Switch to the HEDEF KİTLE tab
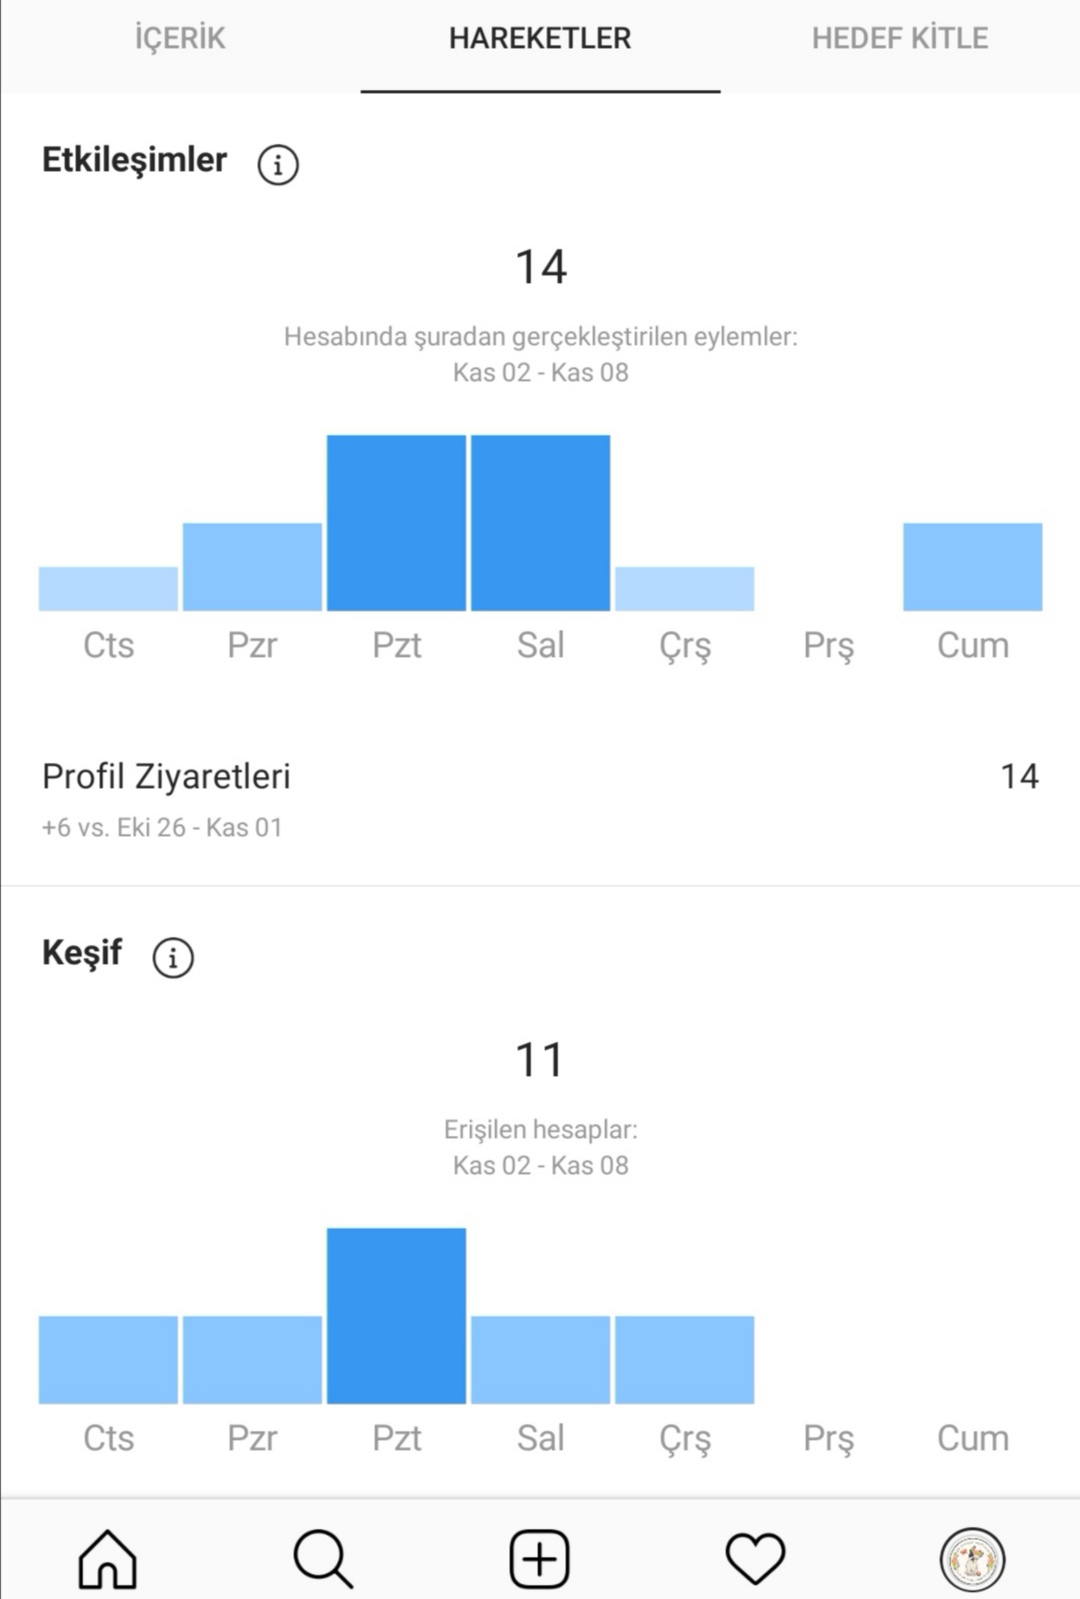 (x=900, y=38)
